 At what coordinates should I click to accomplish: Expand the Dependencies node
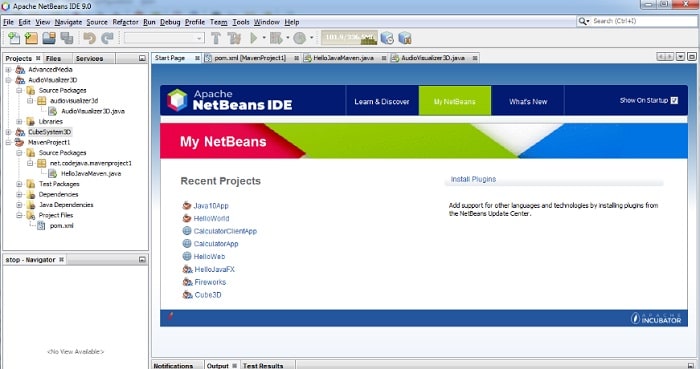coord(19,195)
